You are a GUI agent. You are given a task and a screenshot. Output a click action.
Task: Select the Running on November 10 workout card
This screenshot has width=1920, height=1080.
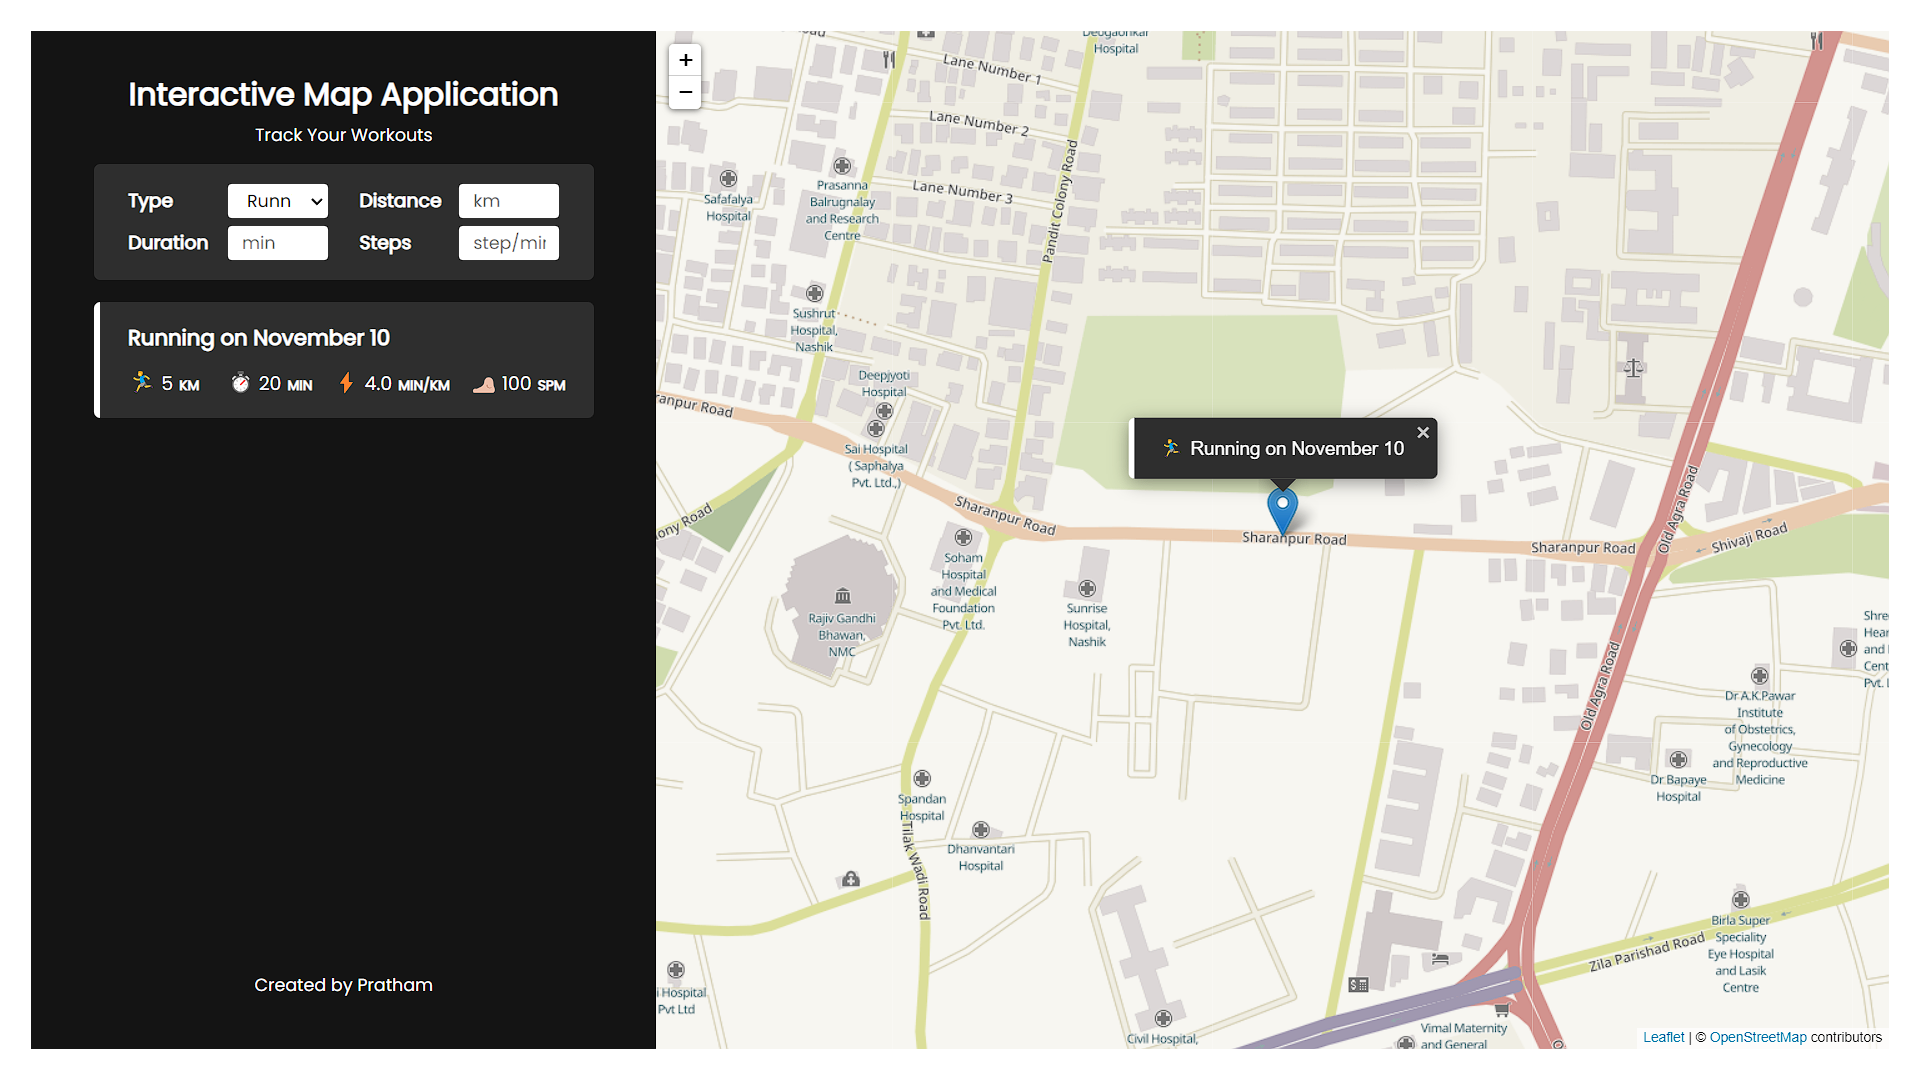[343, 360]
